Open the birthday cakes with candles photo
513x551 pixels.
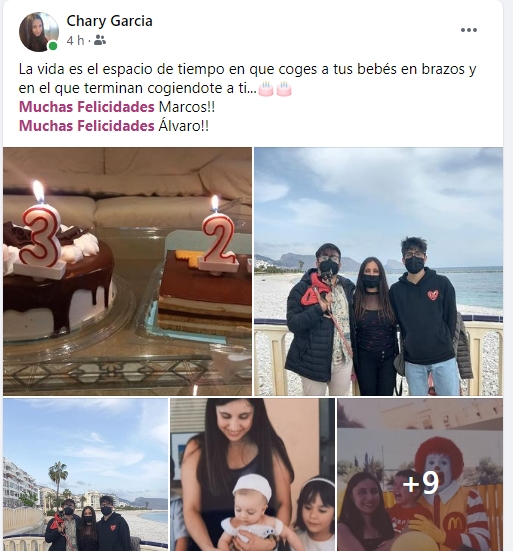128,272
